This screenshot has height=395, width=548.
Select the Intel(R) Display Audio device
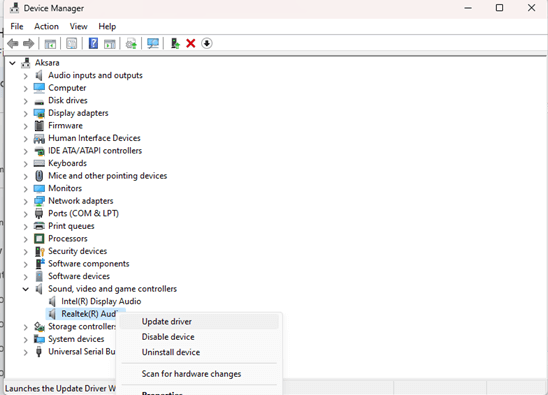[101, 301]
